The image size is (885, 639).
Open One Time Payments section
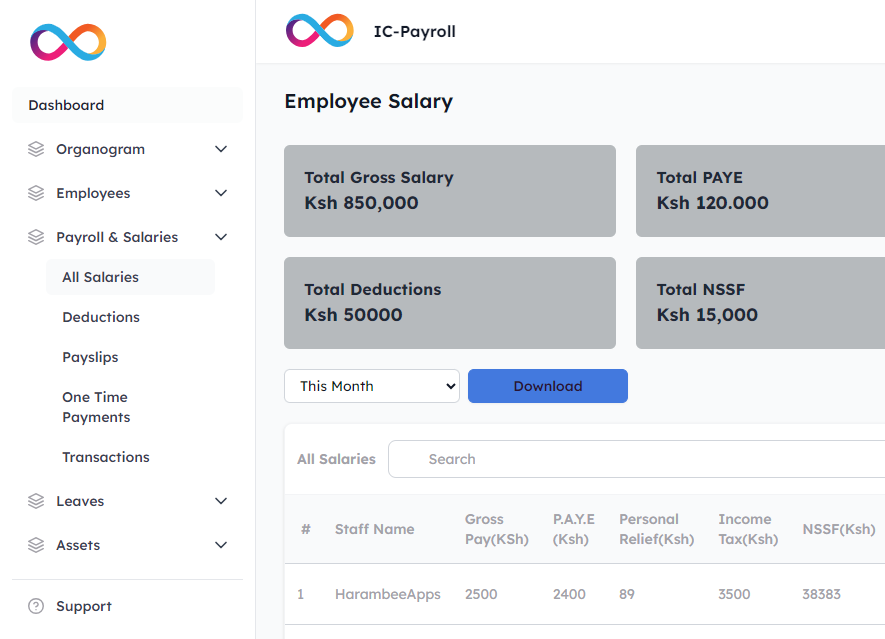[x=96, y=407]
